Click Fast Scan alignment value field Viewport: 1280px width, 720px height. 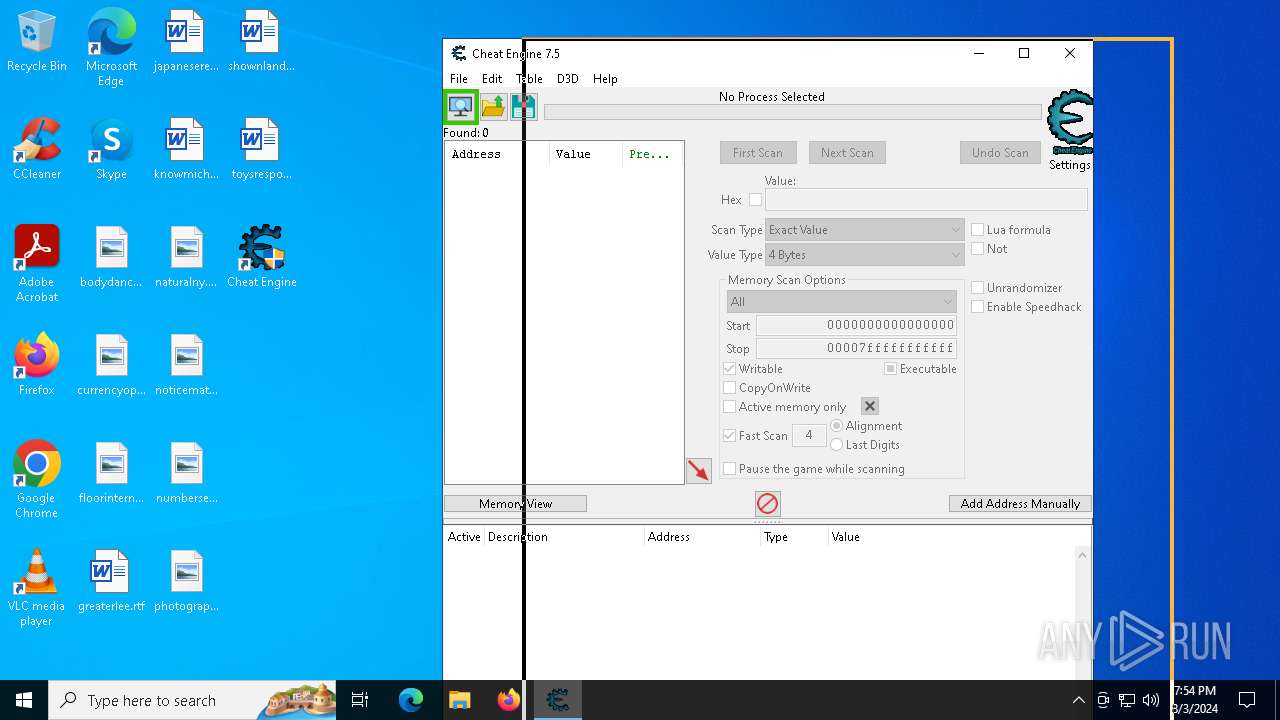tap(809, 436)
